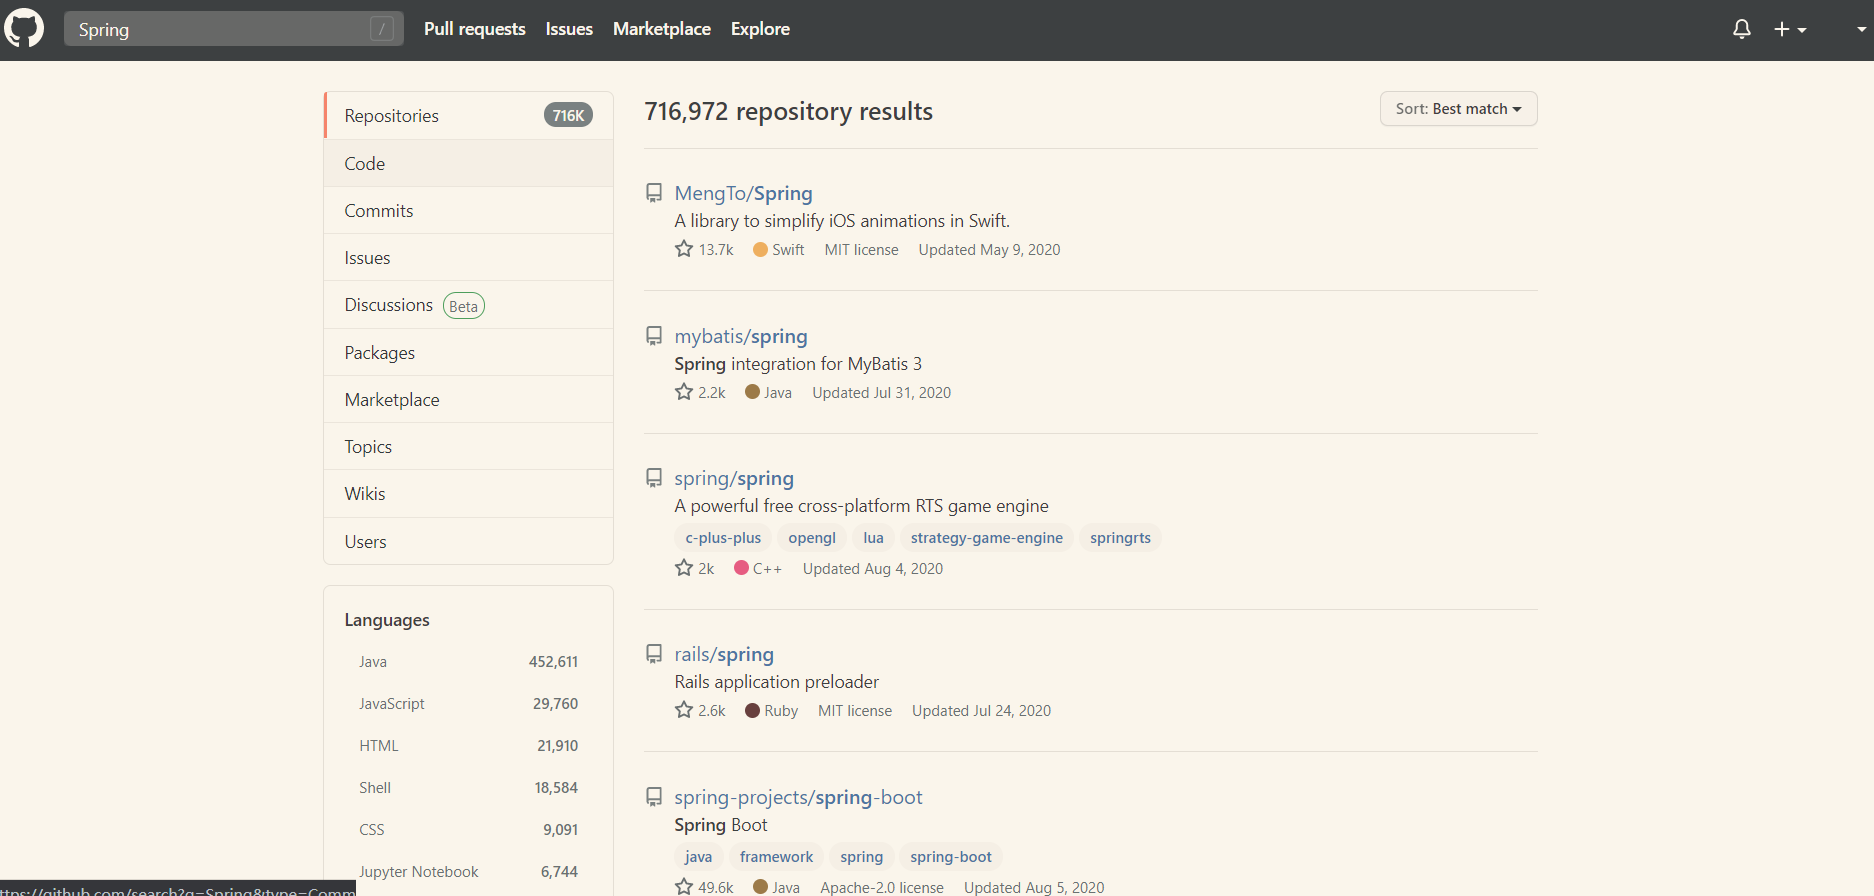Open the c-plus-plus topic tag
This screenshot has height=896, width=1874.
coord(723,538)
